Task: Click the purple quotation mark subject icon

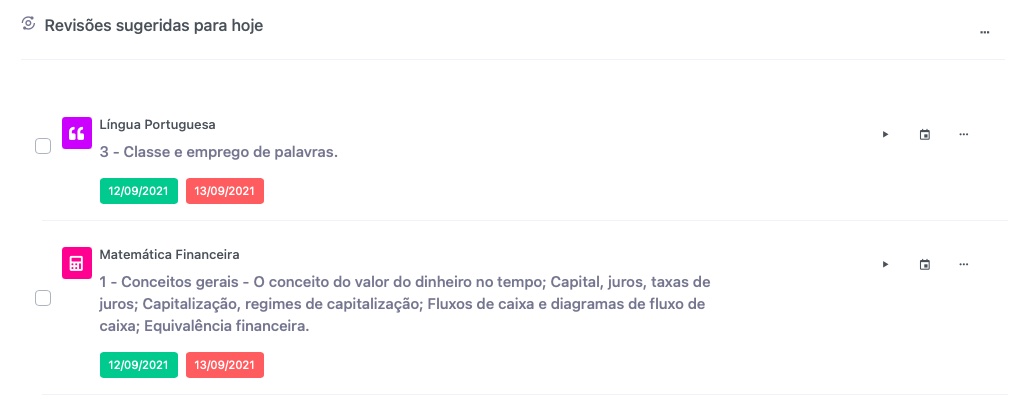Action: tap(77, 133)
